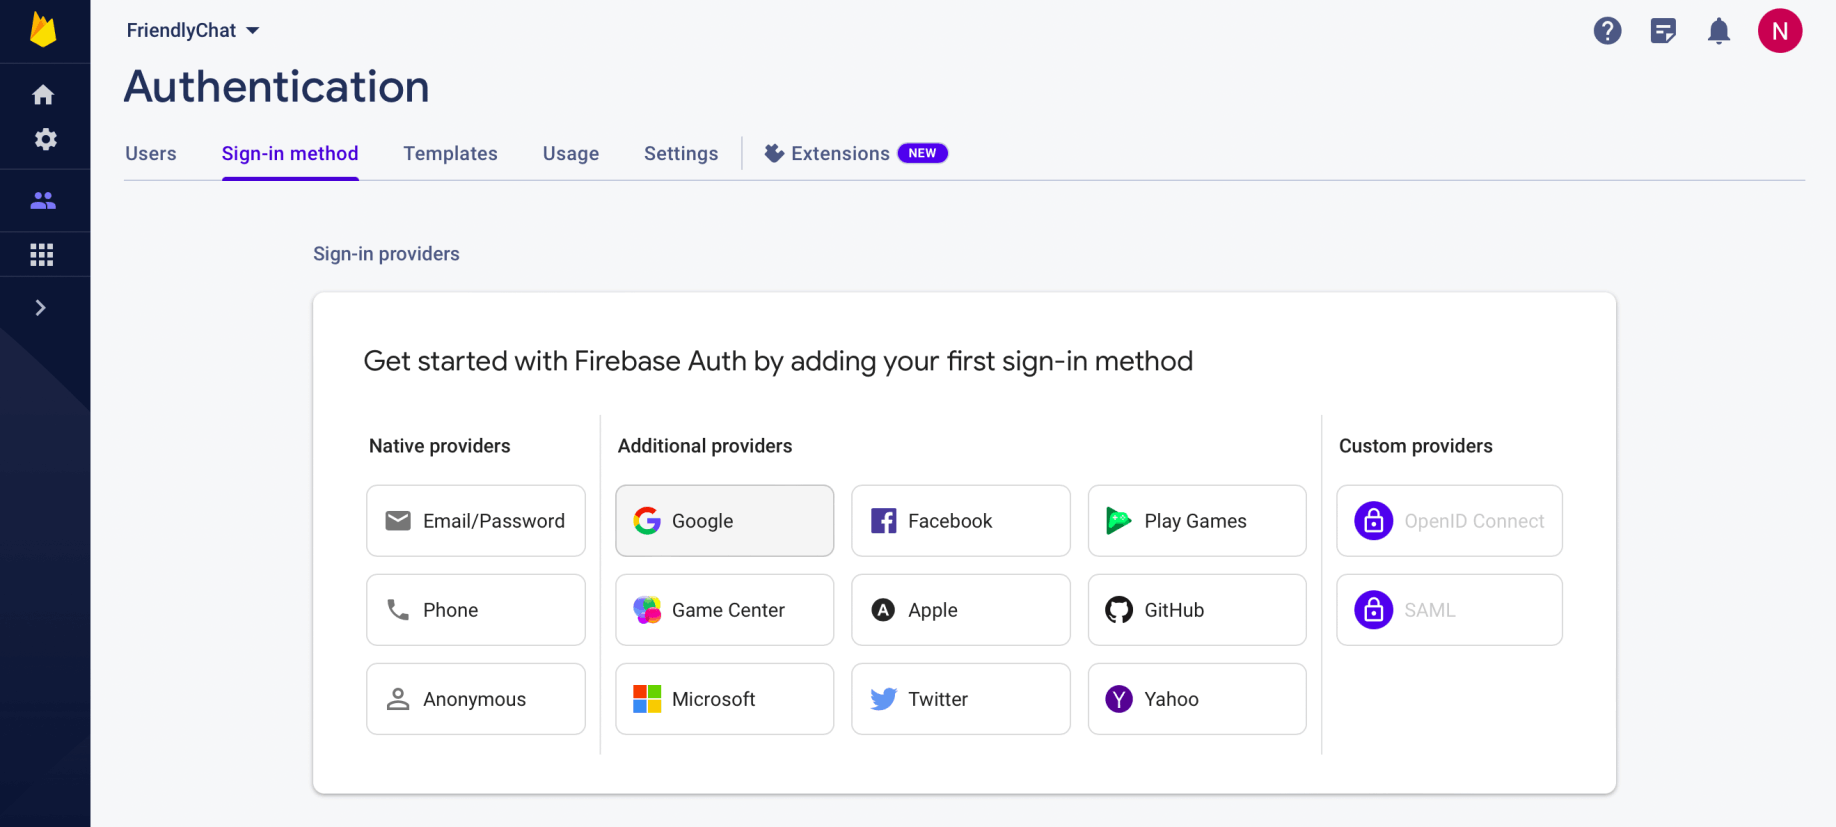Go to Project Overview home icon

point(43,95)
